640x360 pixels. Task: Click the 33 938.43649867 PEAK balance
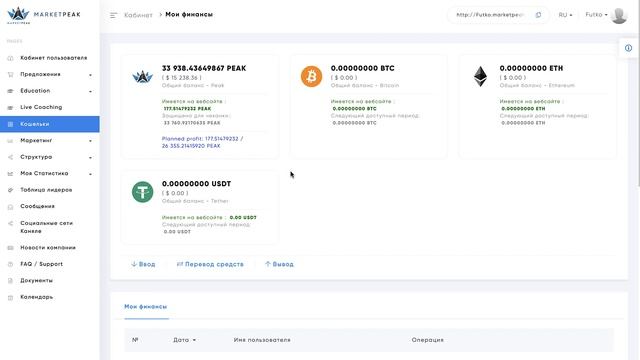coord(204,68)
